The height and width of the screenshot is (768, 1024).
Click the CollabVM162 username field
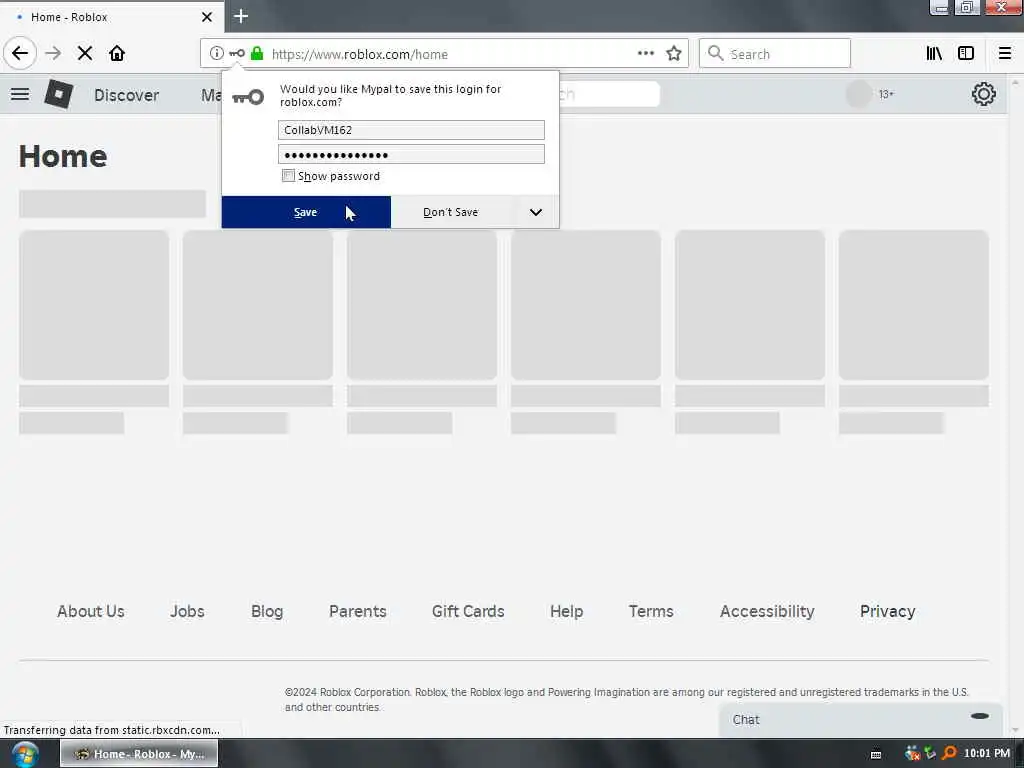click(411, 130)
